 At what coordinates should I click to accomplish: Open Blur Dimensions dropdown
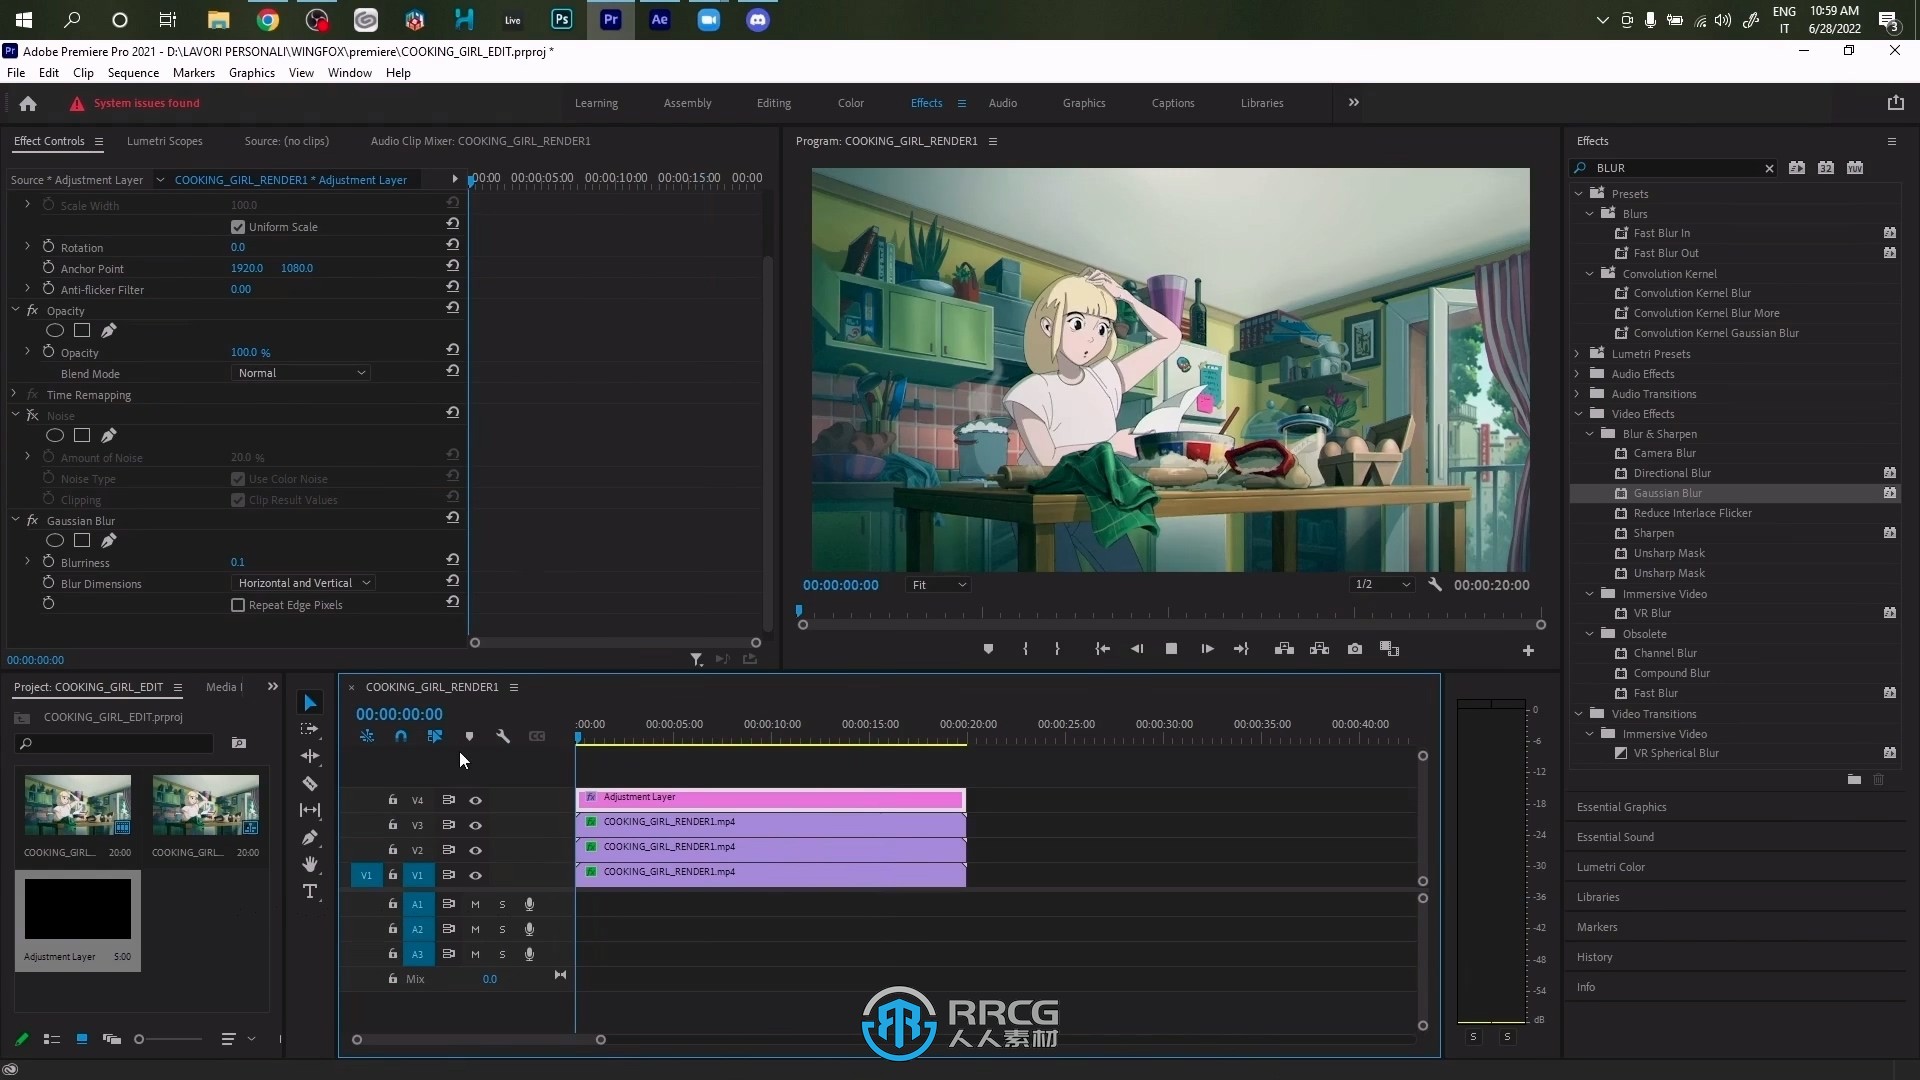[x=303, y=583]
